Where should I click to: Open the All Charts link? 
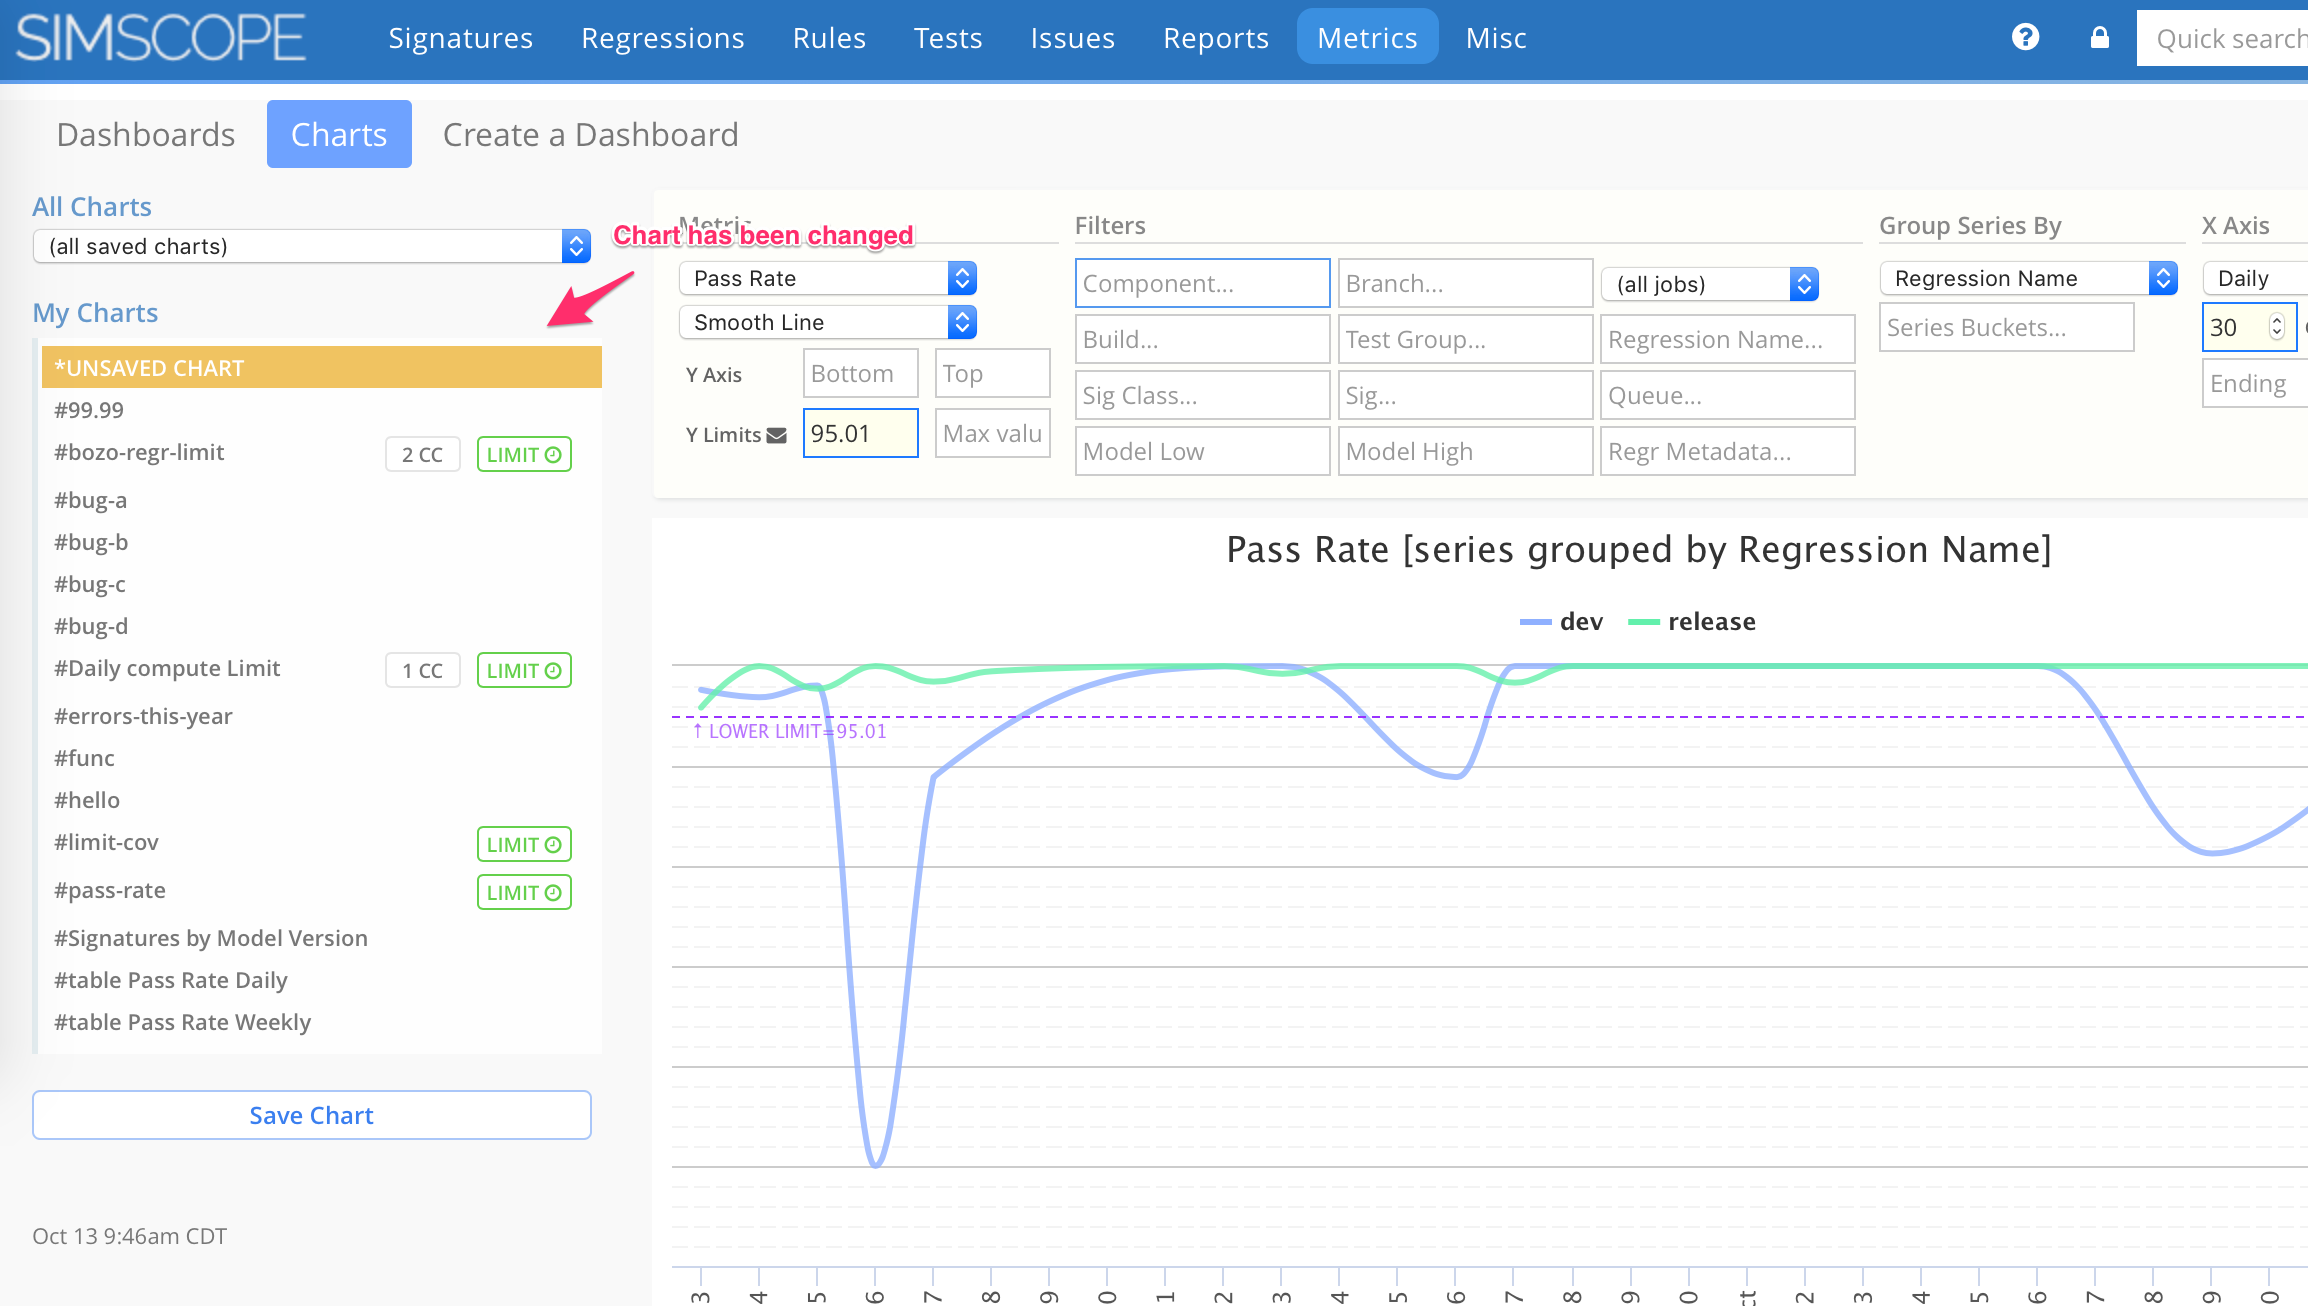tap(92, 207)
